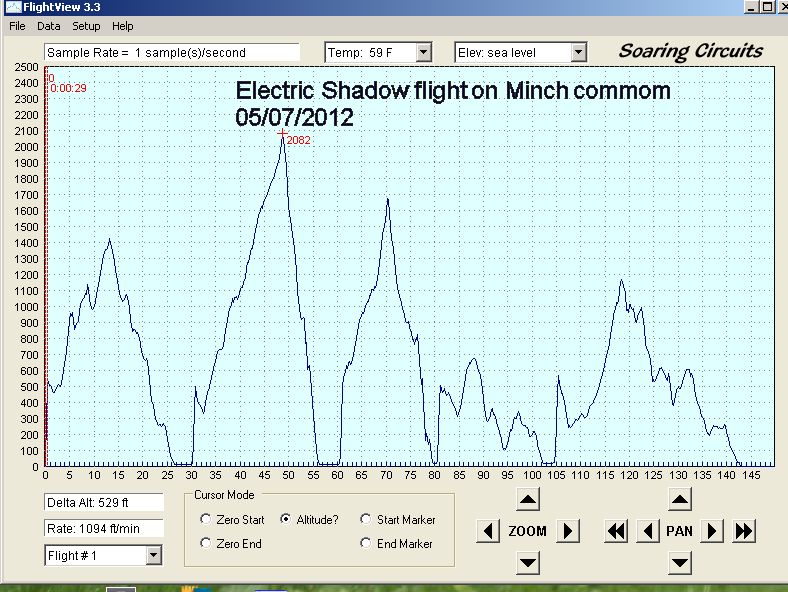Screen dimensions: 788x592
Task: Click the ZOOM down arrow button
Action: pos(528,562)
